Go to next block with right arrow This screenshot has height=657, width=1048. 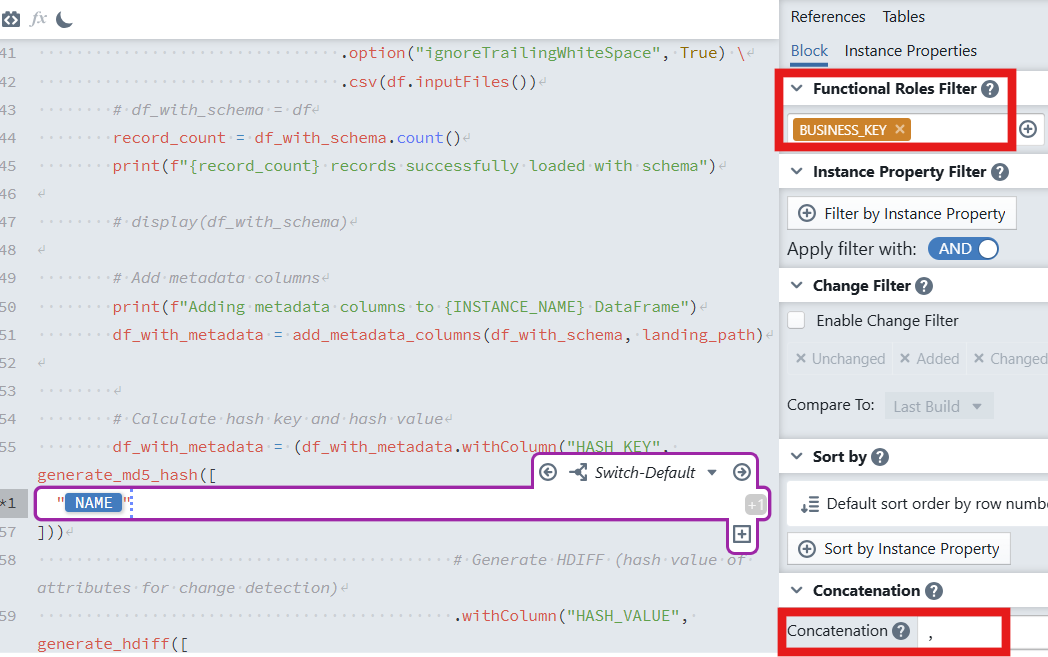(x=741, y=473)
